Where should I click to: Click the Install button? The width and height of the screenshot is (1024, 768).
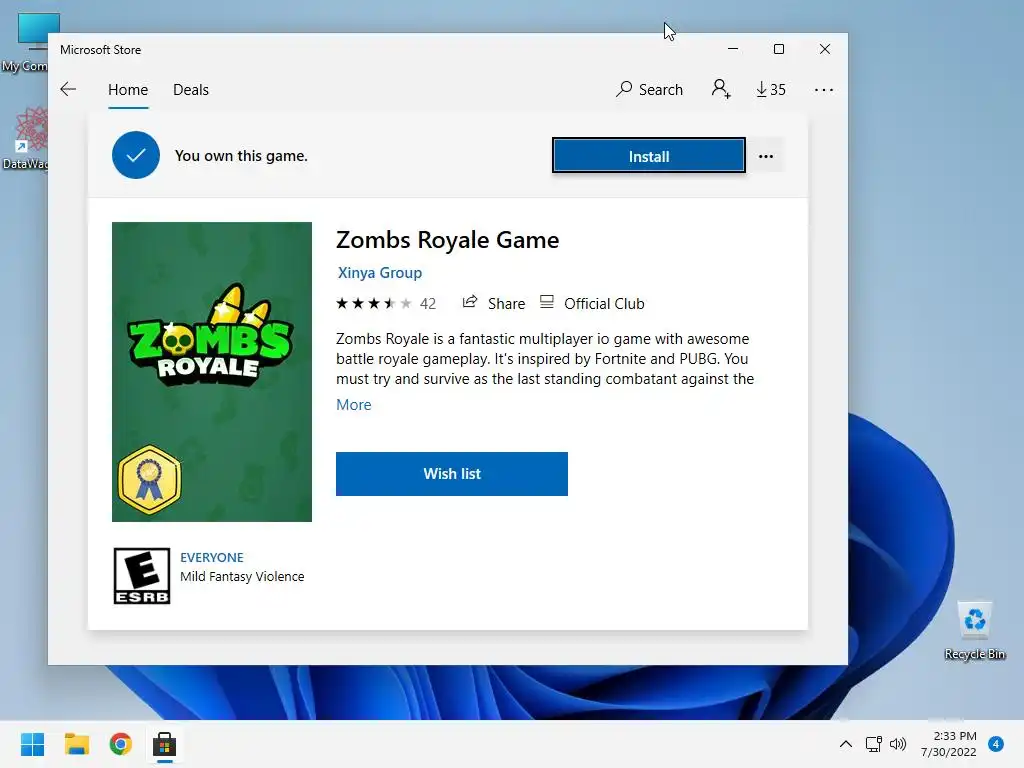(648, 156)
